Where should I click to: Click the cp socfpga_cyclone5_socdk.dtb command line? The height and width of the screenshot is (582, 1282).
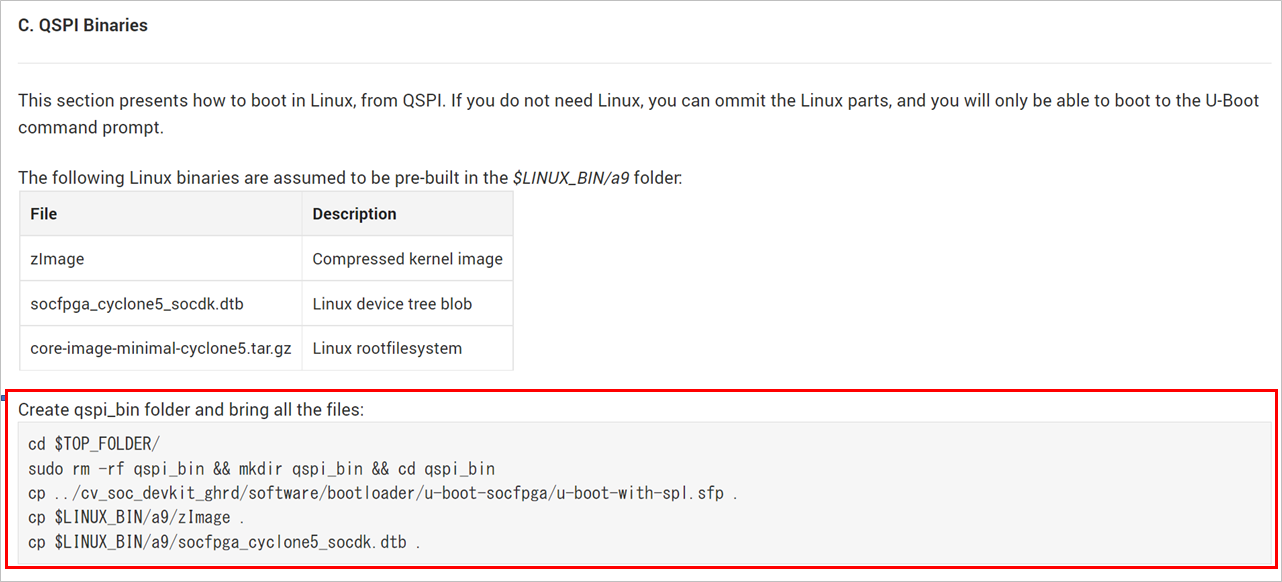tap(225, 543)
